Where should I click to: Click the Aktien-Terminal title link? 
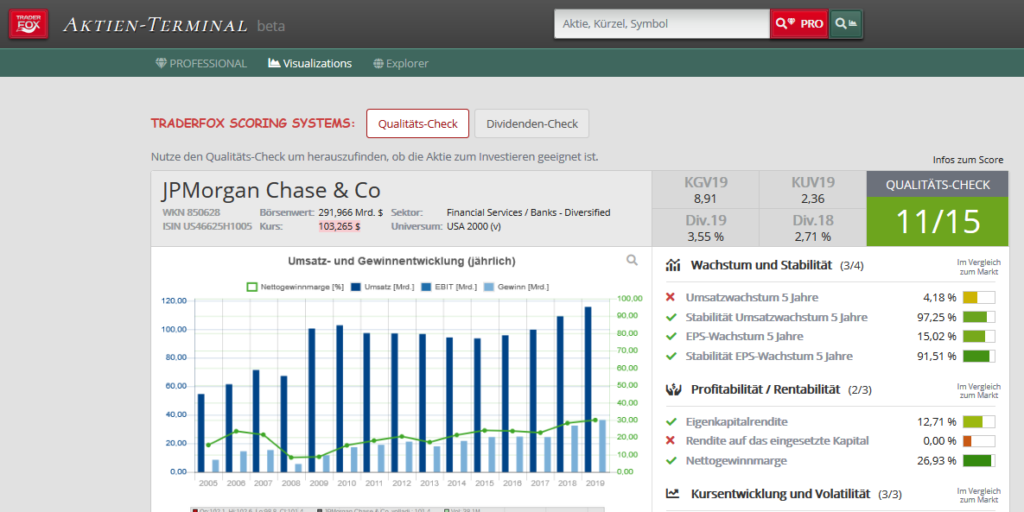(x=155, y=25)
